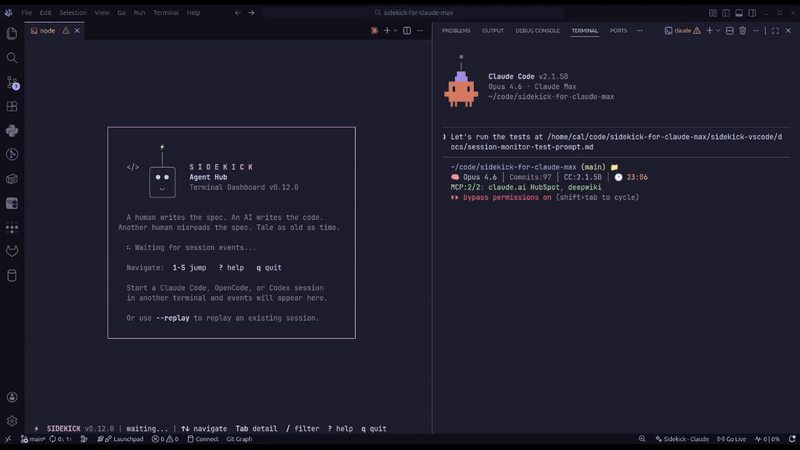Open the File menu
Screen dimensions: 800x450
[27, 13]
